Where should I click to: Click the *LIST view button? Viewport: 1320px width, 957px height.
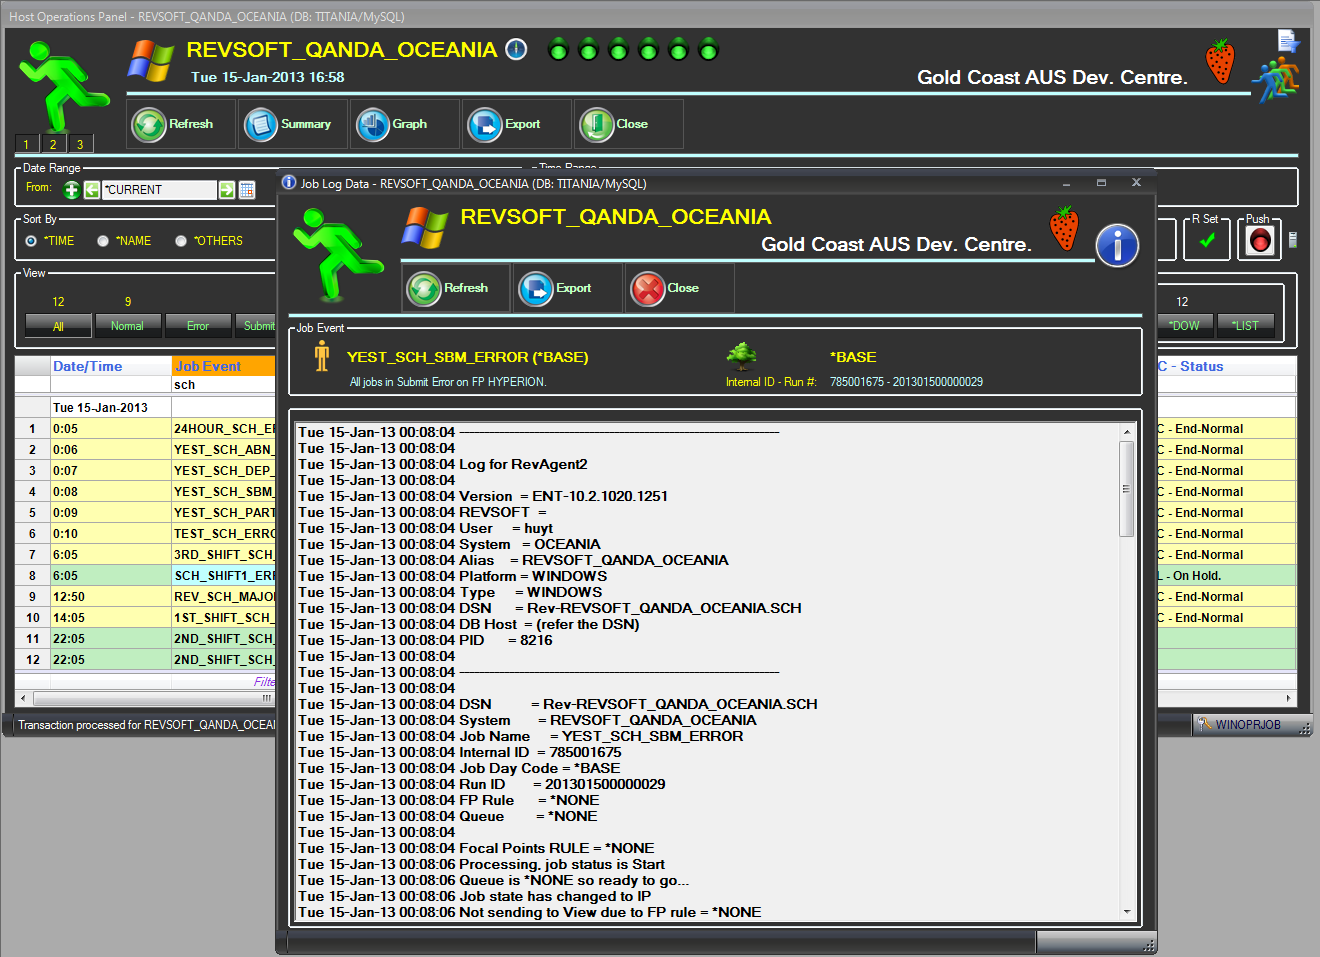tap(1245, 326)
